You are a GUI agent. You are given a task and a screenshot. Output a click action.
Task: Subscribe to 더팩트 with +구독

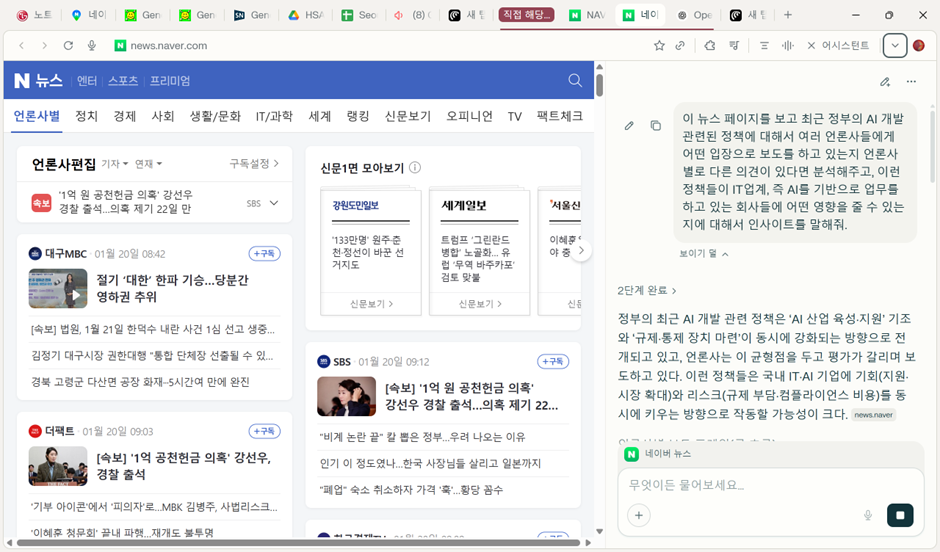[264, 431]
